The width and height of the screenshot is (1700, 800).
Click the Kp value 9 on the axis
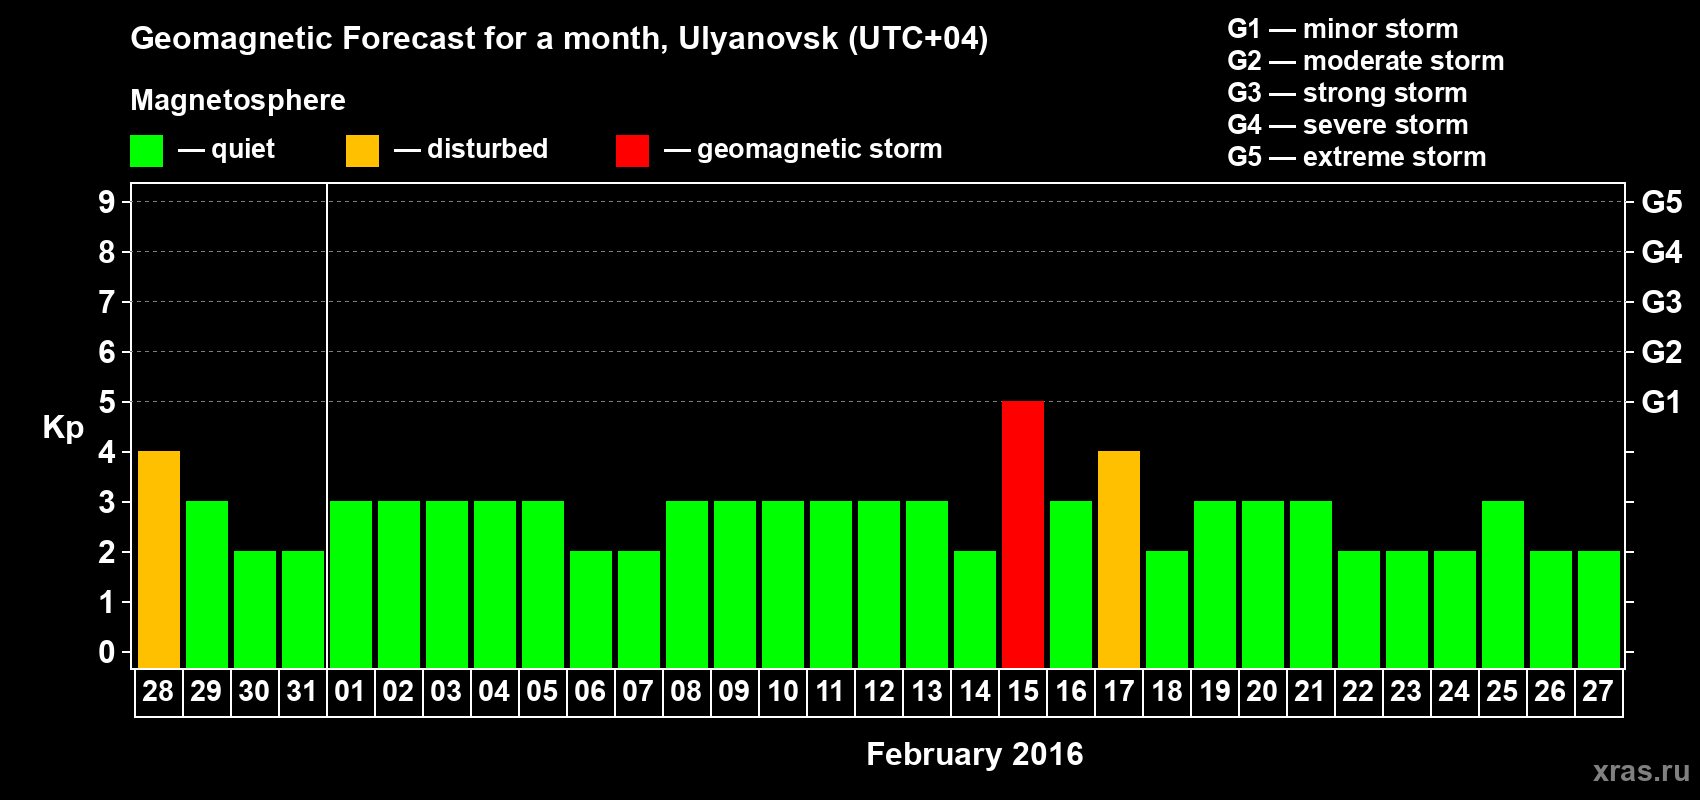(107, 202)
